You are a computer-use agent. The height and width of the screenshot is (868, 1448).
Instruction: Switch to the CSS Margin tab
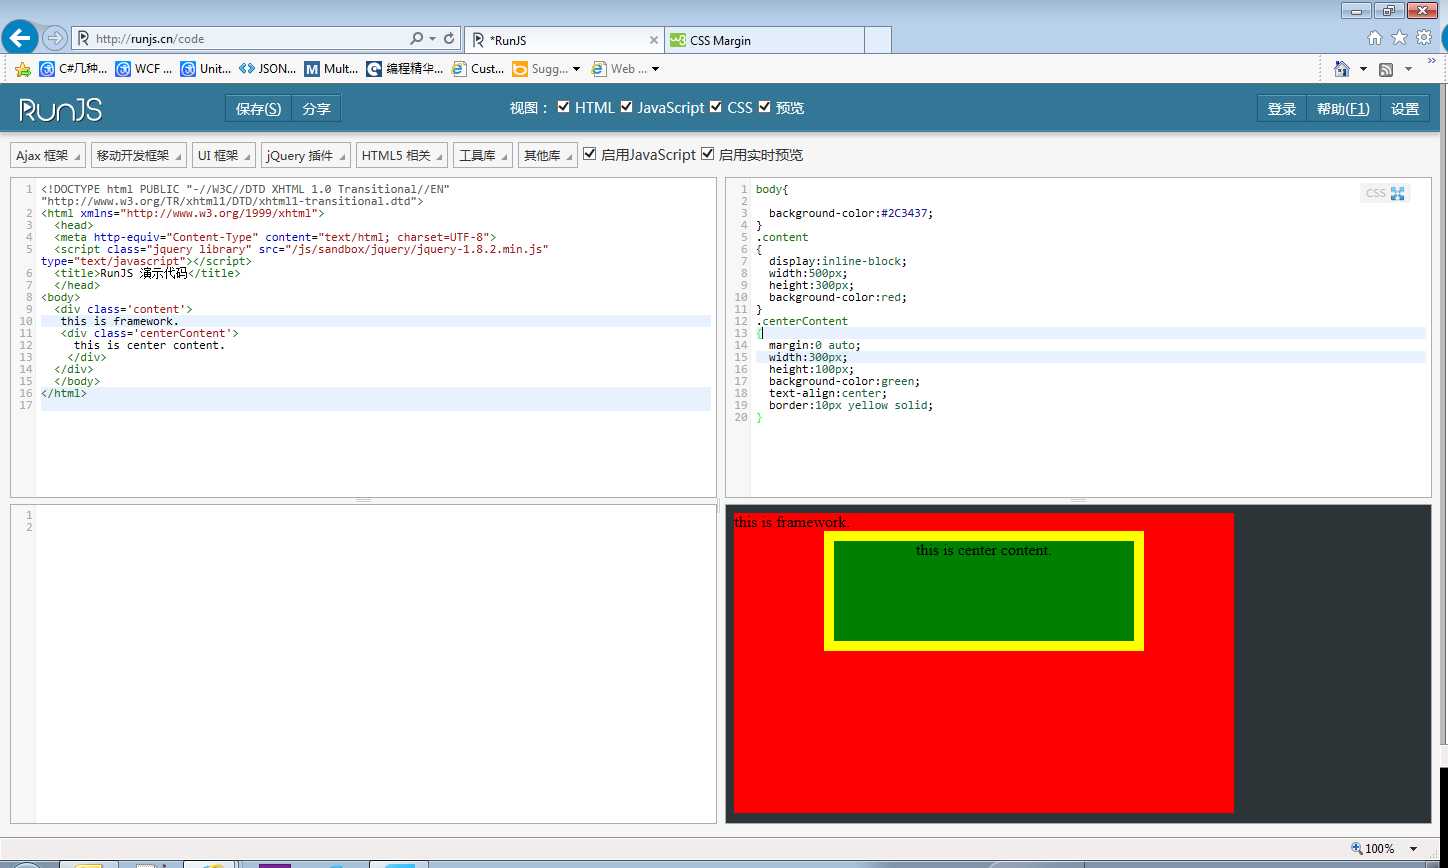tap(764, 40)
